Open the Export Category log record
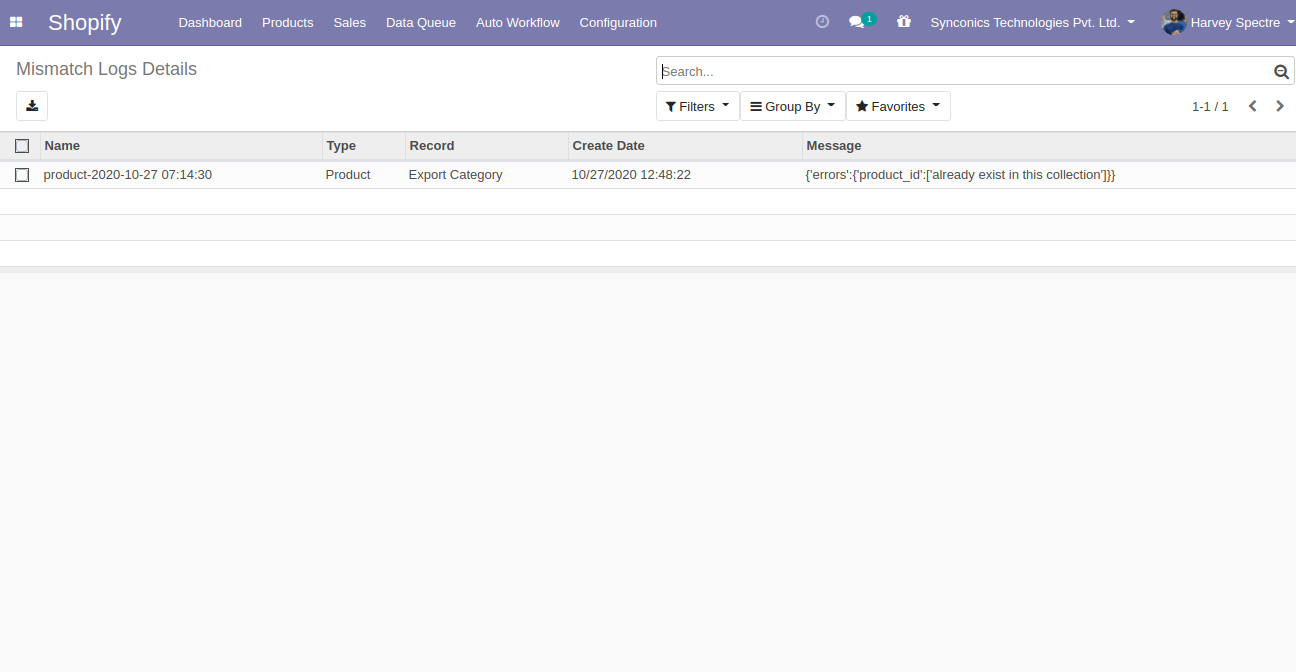Image resolution: width=1296 pixels, height=672 pixels. click(455, 175)
